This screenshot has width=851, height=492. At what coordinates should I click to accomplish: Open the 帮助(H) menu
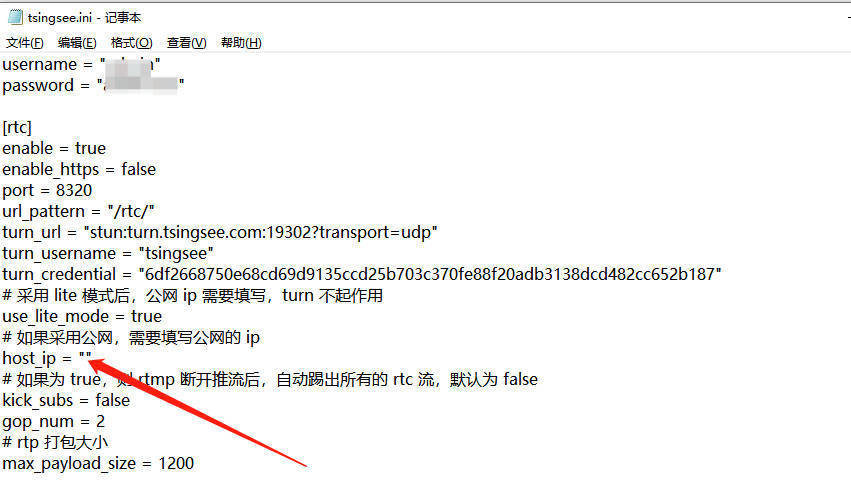point(241,43)
